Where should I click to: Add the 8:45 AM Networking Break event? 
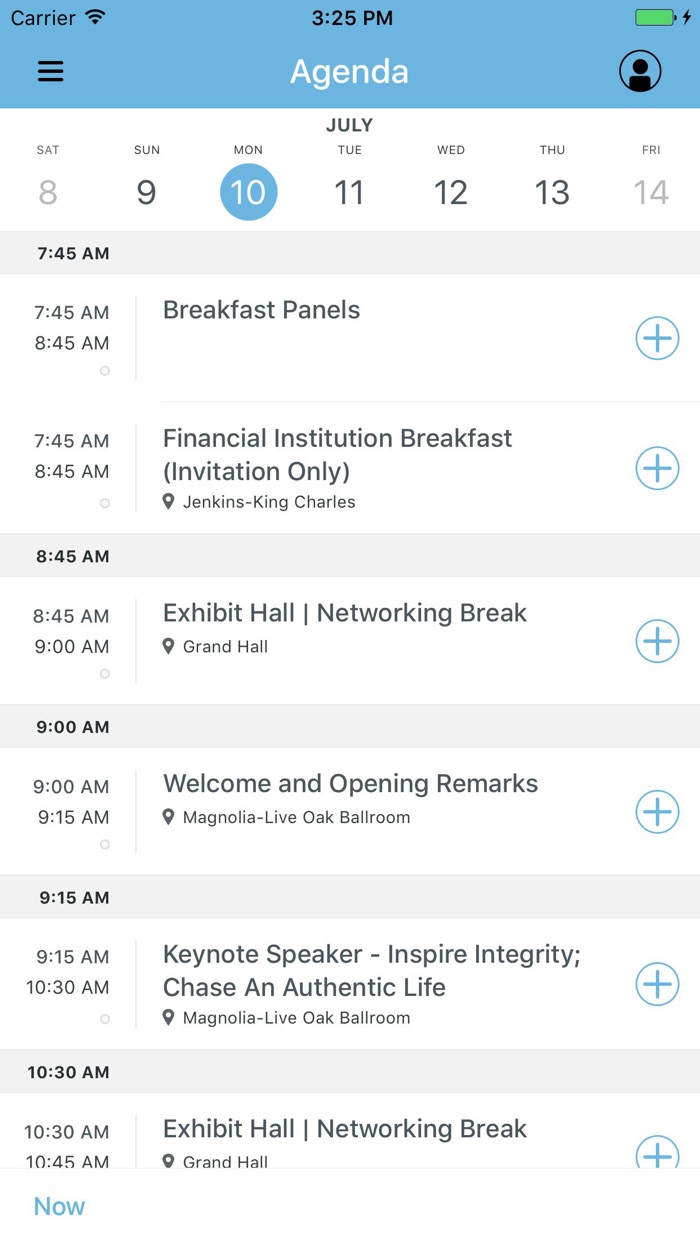click(657, 641)
